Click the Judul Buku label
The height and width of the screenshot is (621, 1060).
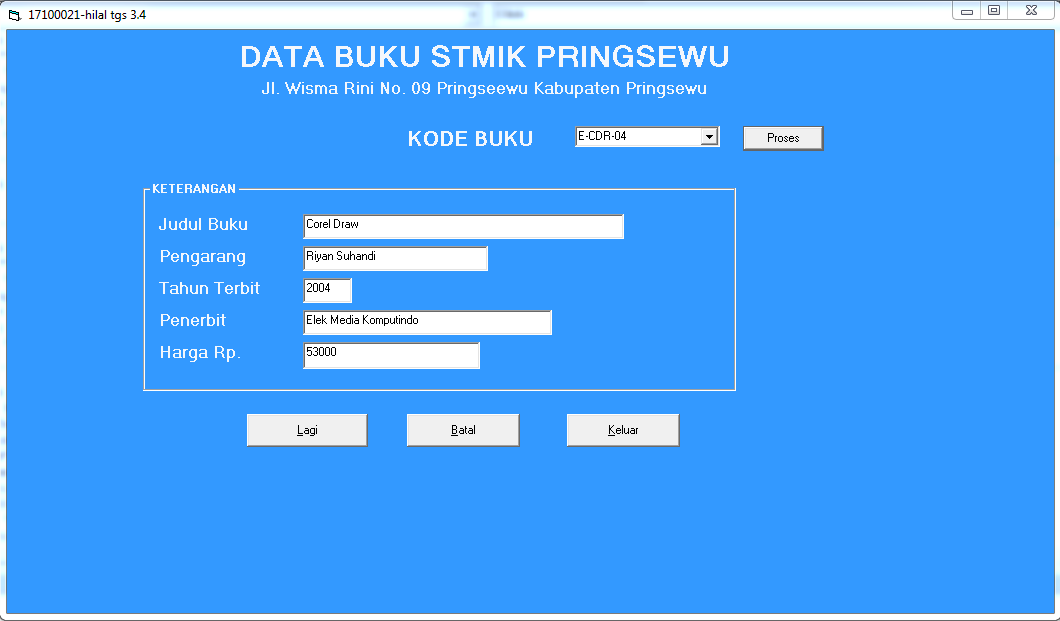pyautogui.click(x=203, y=224)
